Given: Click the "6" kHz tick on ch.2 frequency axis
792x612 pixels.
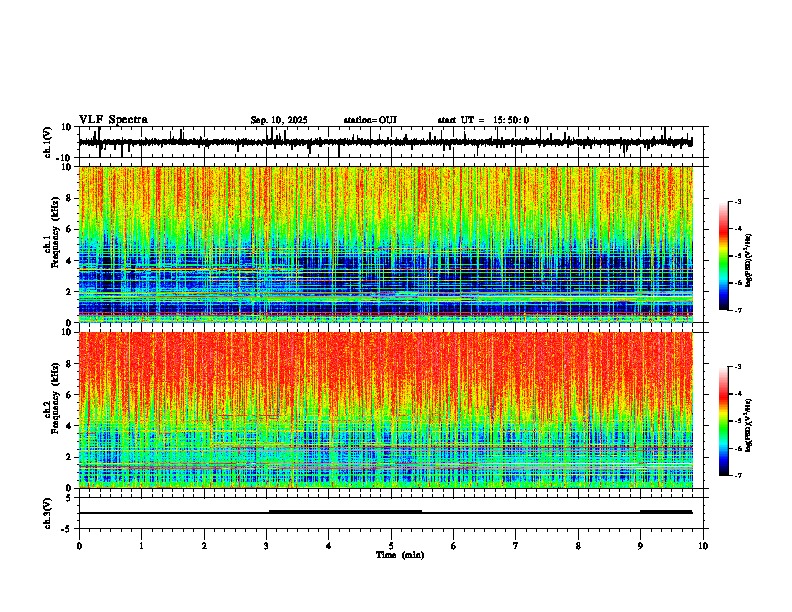Looking at the screenshot, I should click(70, 395).
